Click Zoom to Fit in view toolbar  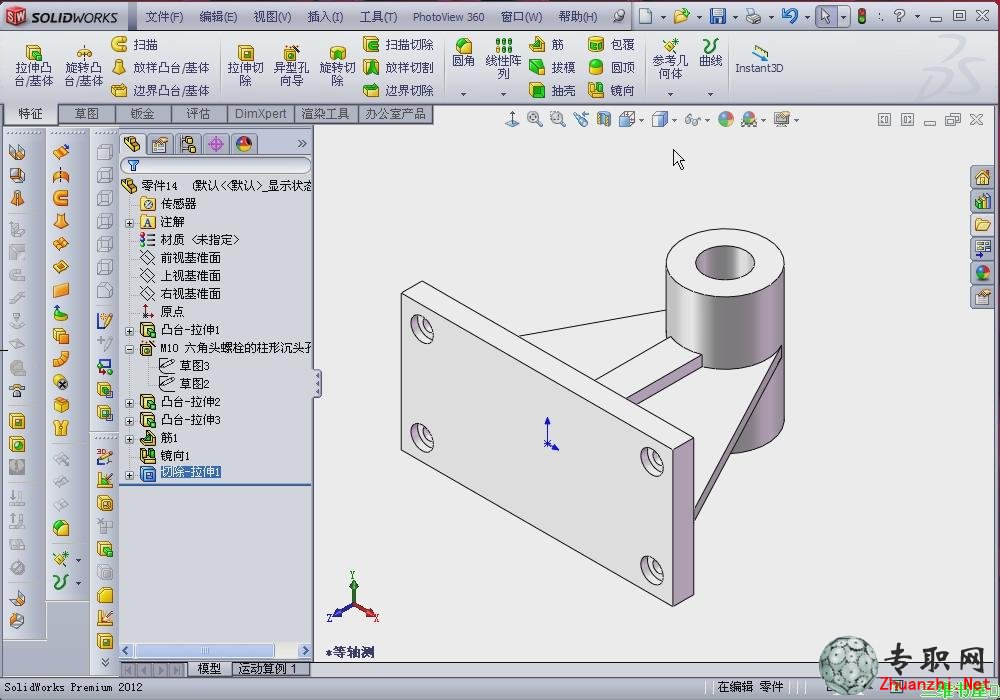pos(534,119)
